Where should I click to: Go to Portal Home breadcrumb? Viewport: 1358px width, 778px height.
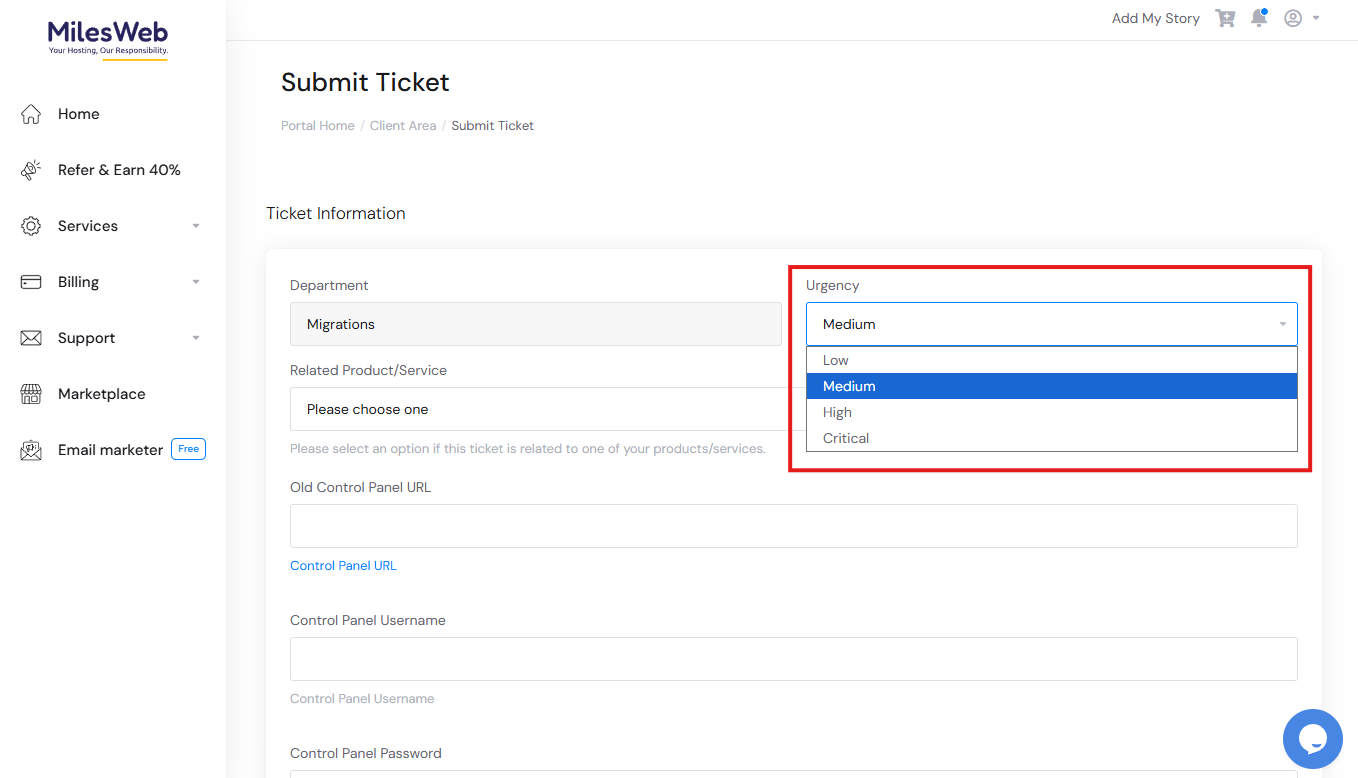coord(318,126)
